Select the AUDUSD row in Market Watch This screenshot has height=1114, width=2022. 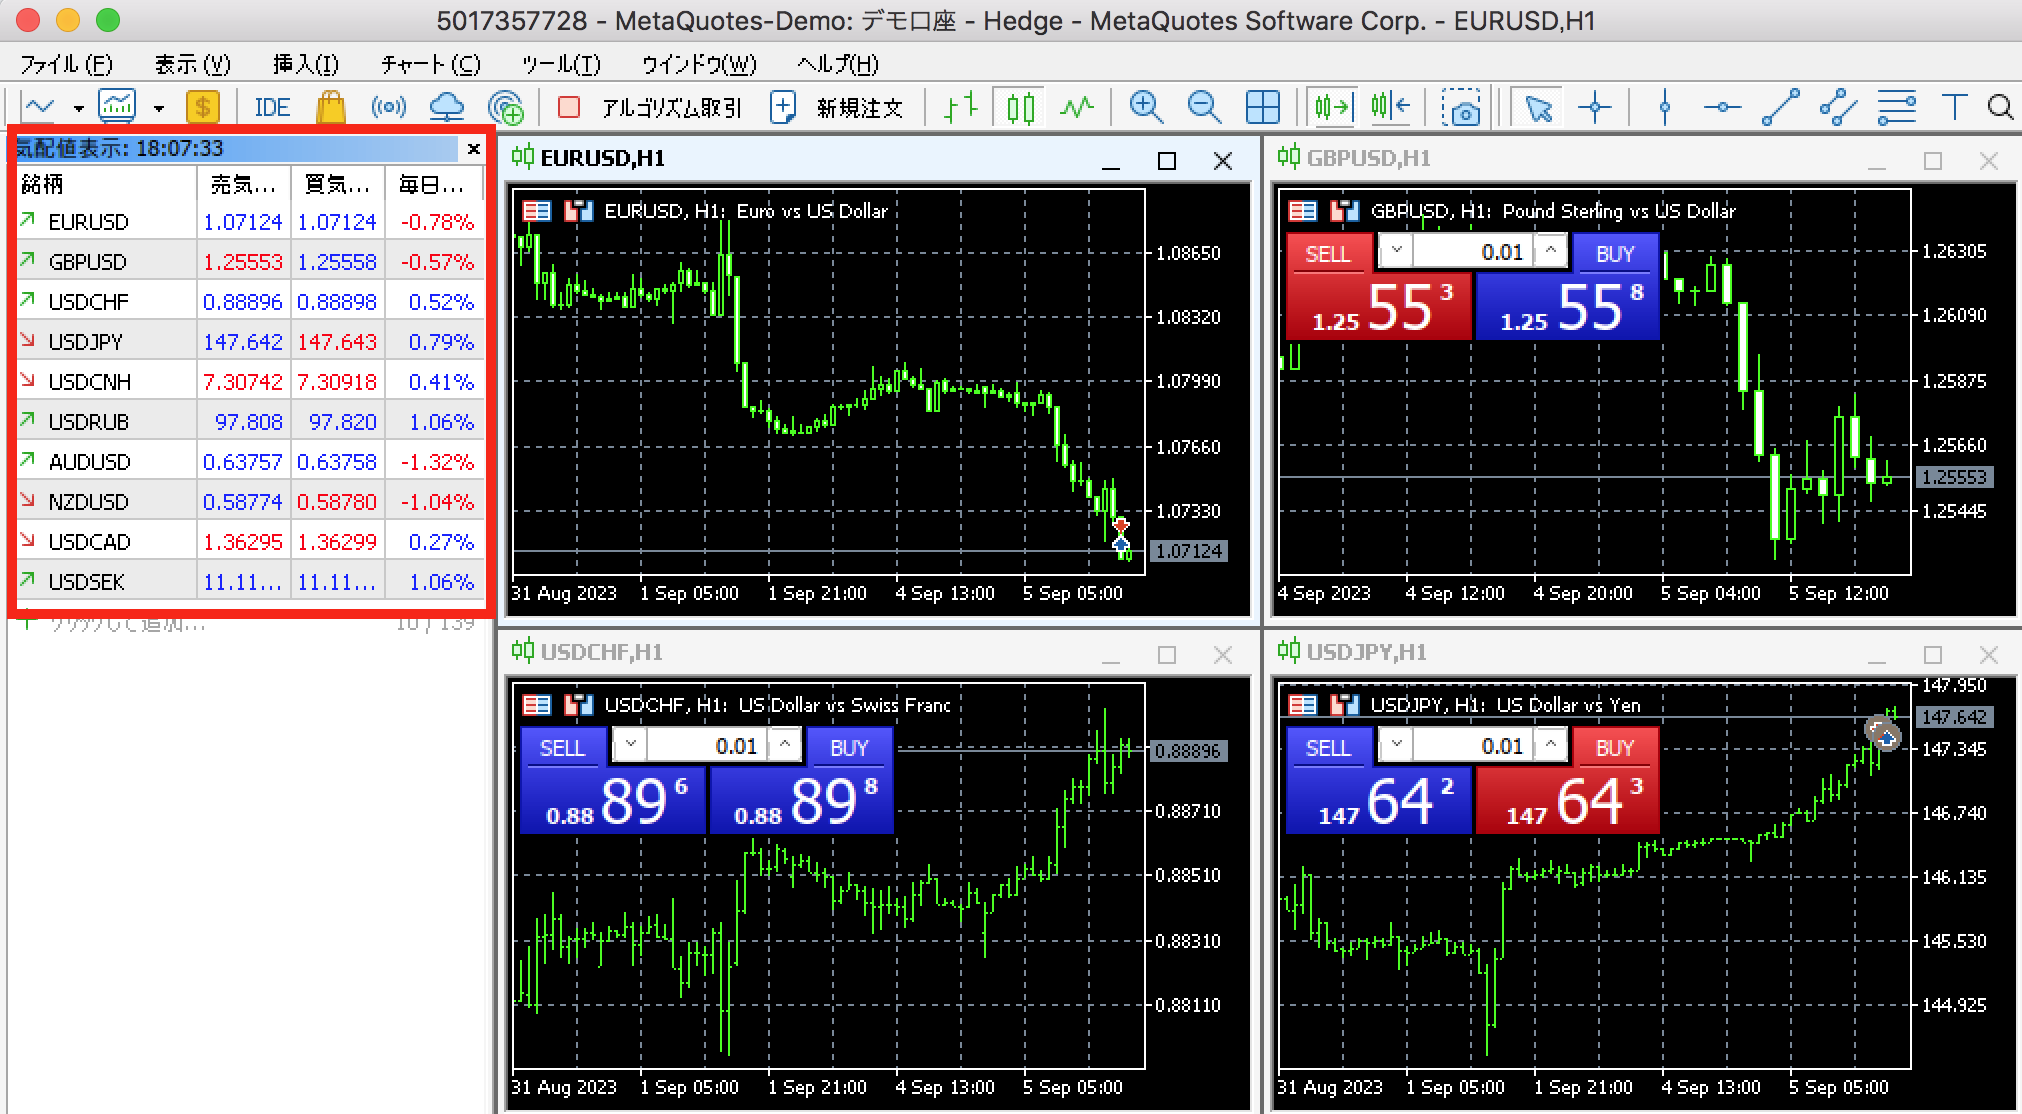click(x=250, y=461)
